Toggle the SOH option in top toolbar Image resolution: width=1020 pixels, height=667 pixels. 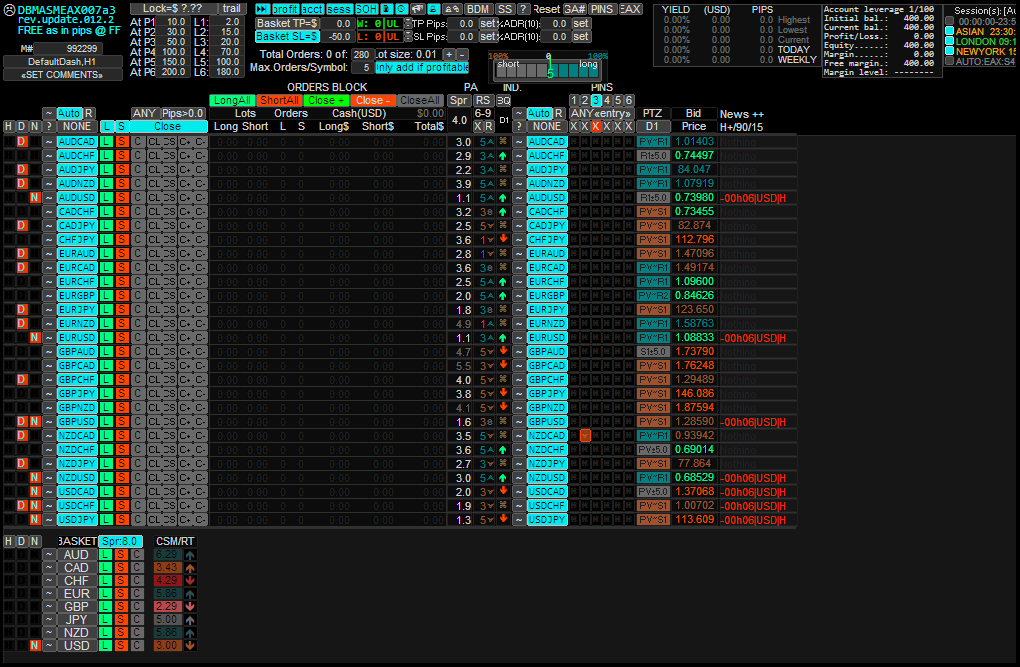tap(366, 9)
